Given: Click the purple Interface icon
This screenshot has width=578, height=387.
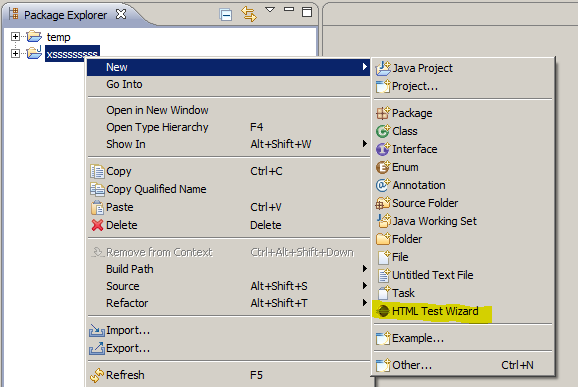Looking at the screenshot, I should point(383,149).
